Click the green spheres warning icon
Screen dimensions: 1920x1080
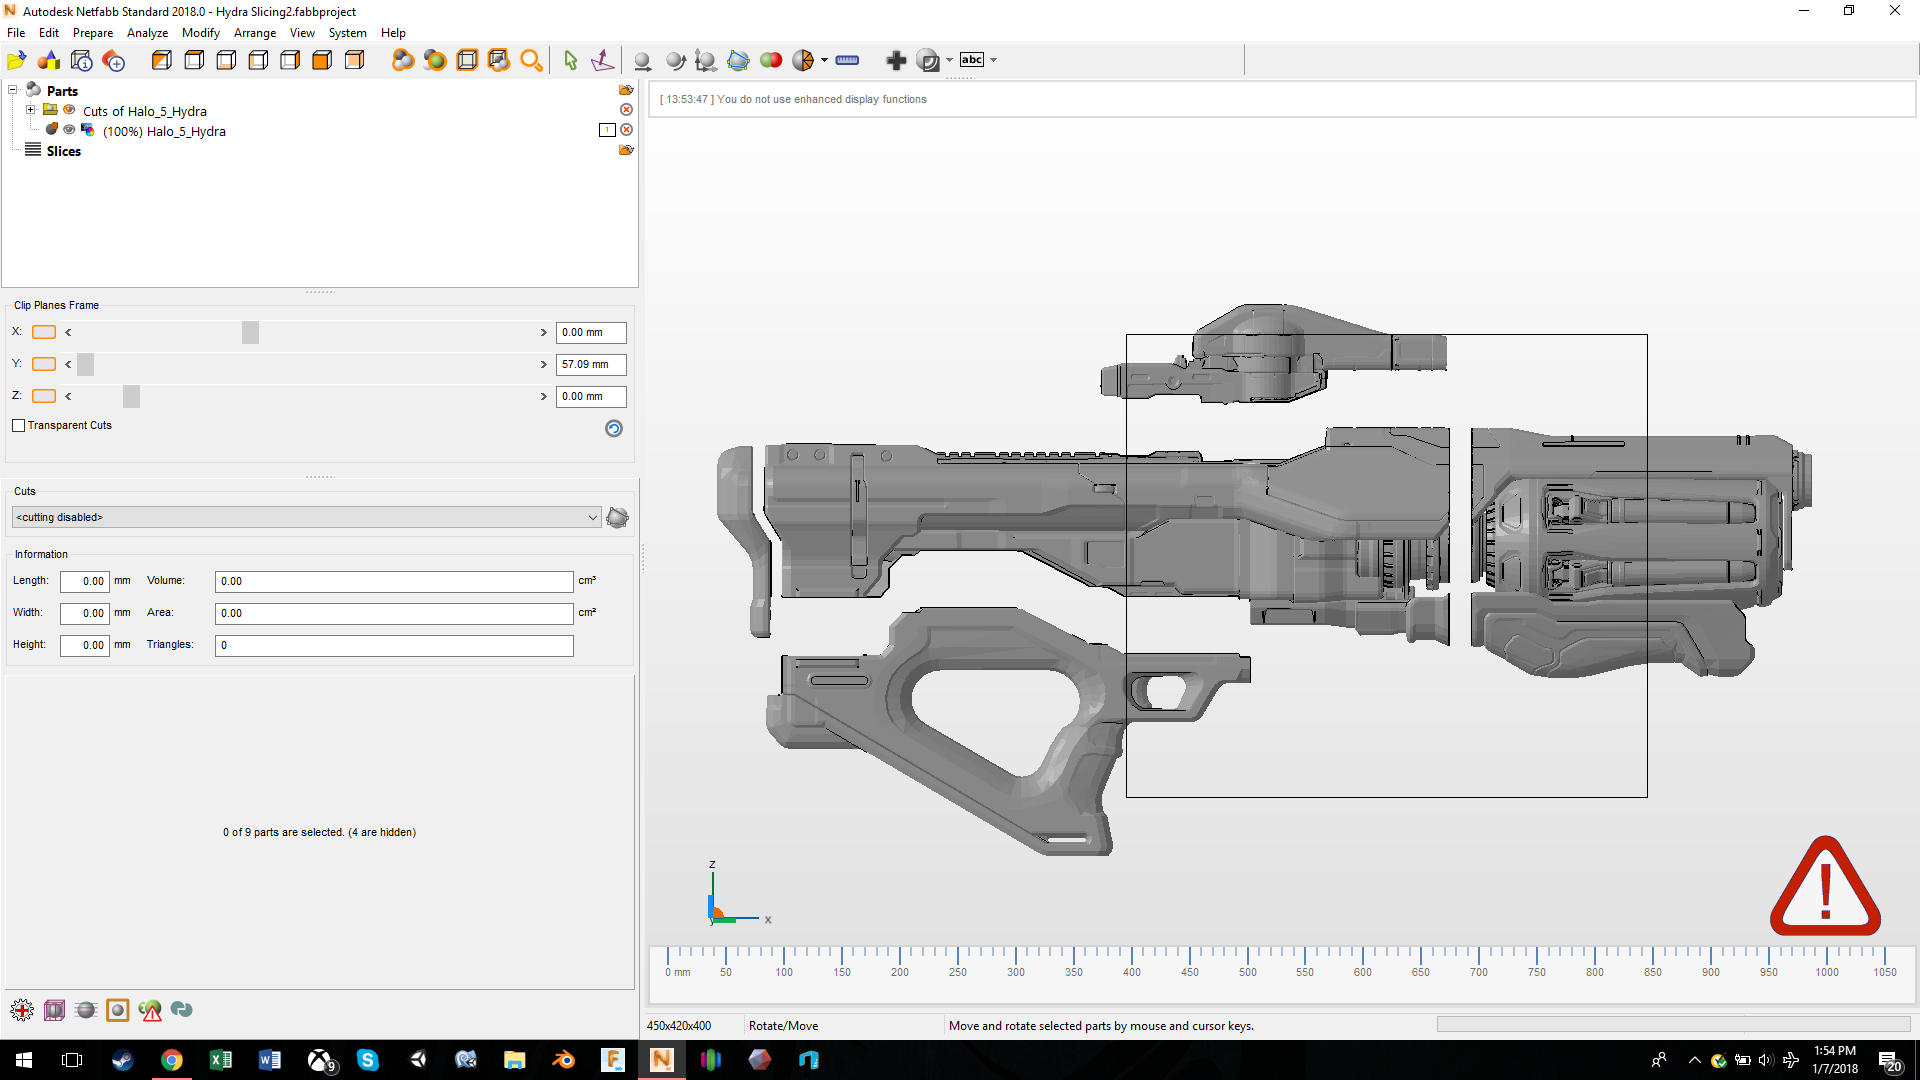[150, 1010]
